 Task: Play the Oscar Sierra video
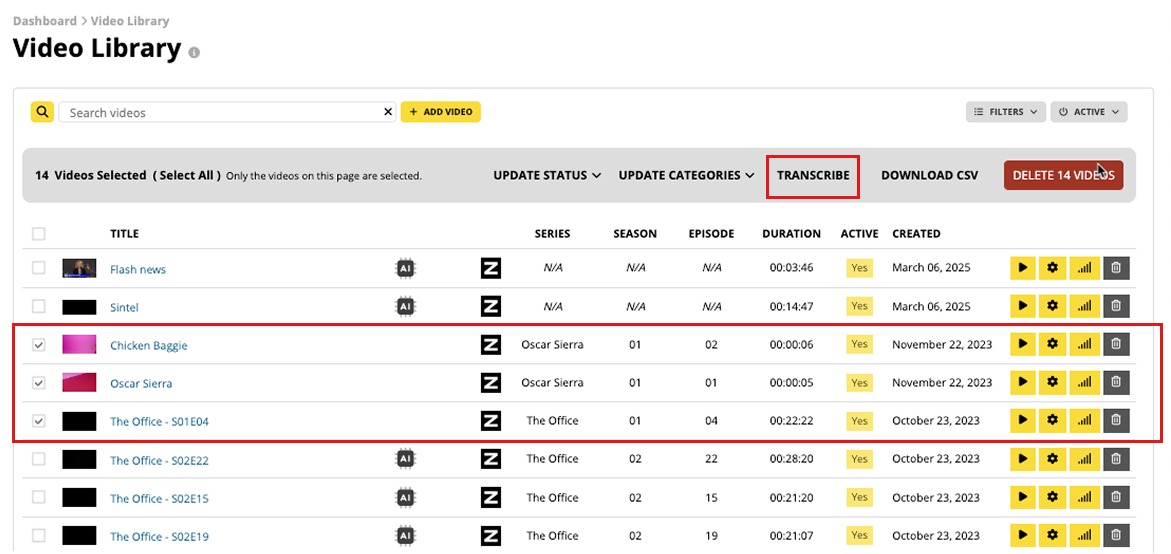[x=1023, y=382]
